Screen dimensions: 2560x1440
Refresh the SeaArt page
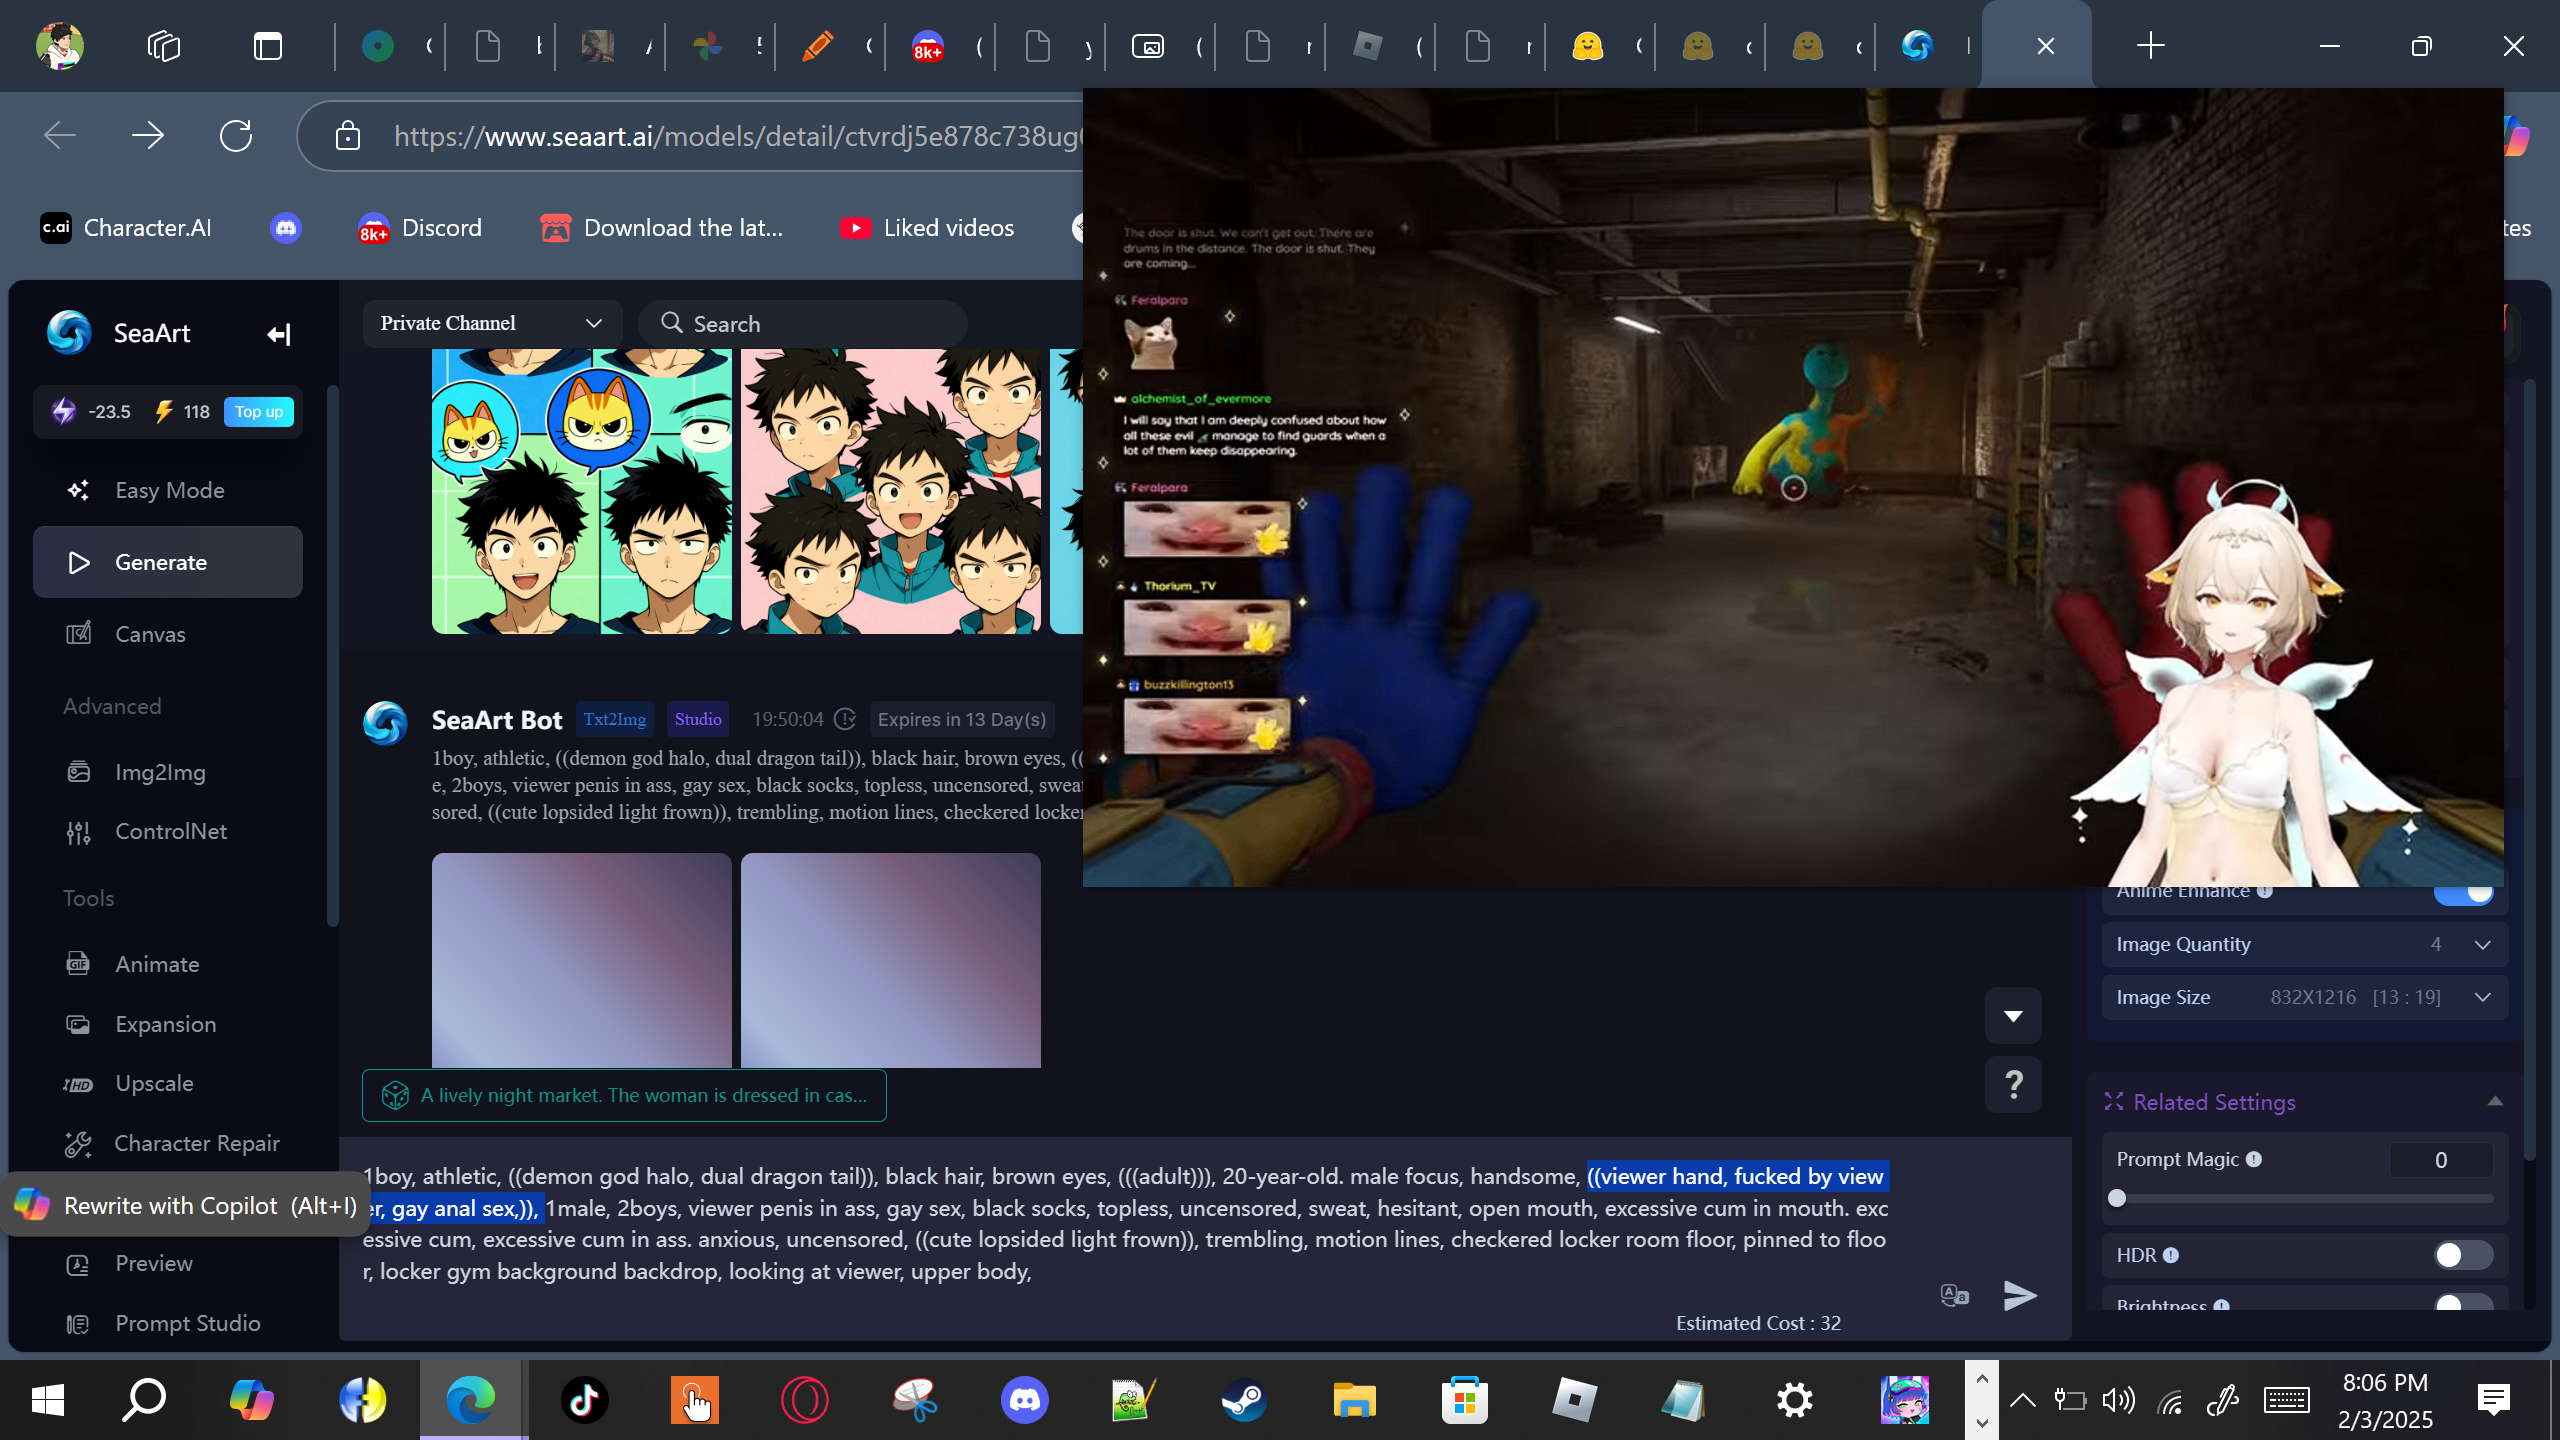[x=236, y=135]
